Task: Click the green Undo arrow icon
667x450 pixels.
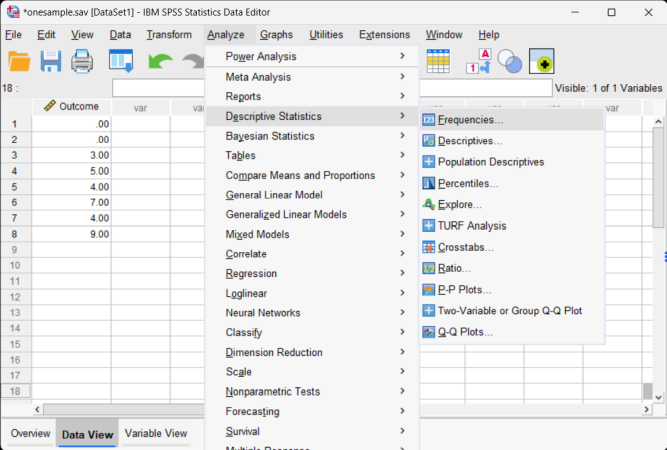Action: pos(160,61)
